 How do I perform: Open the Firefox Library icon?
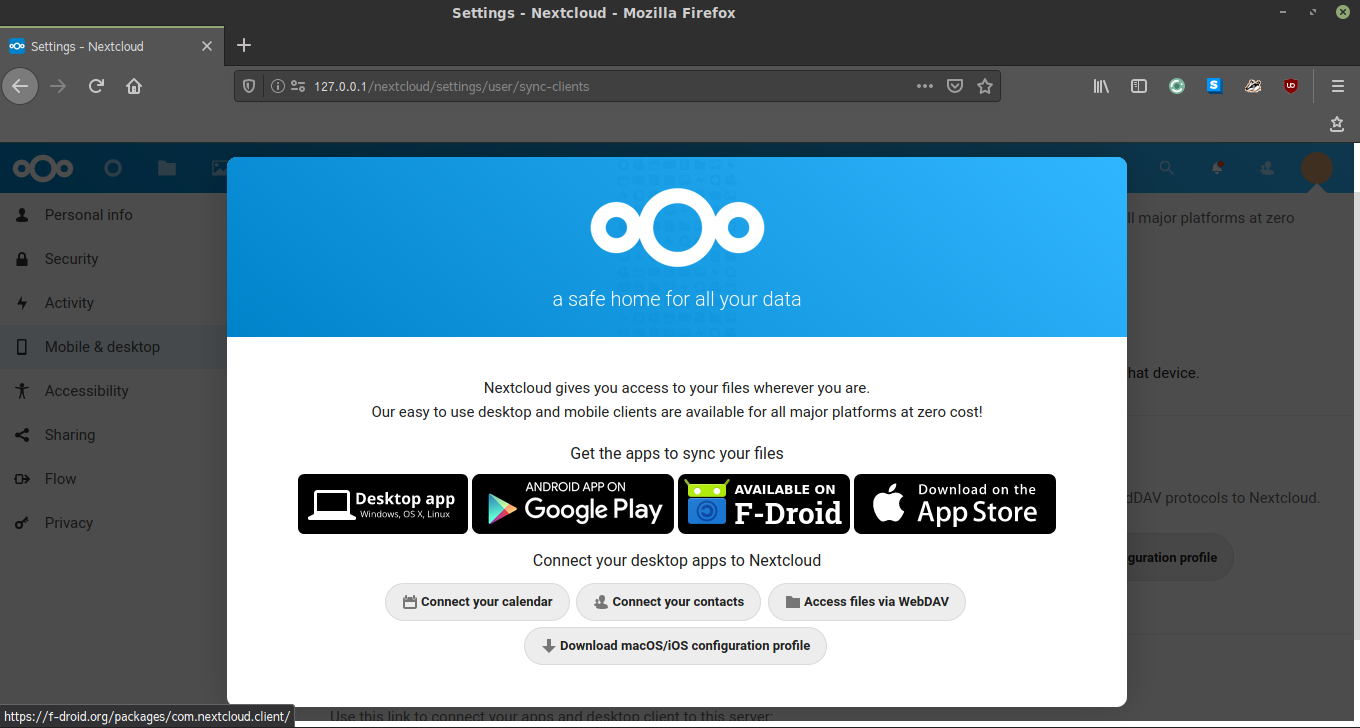pyautogui.click(x=1101, y=86)
